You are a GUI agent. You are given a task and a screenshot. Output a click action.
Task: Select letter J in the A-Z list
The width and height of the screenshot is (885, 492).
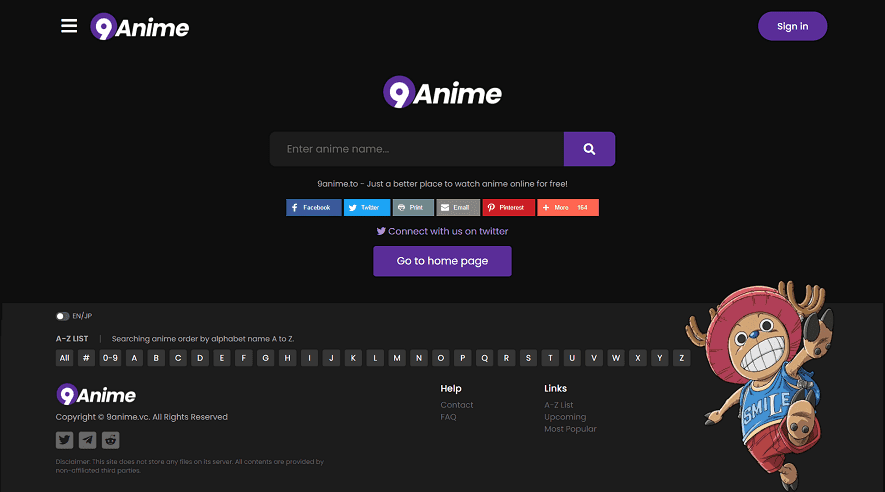331,358
